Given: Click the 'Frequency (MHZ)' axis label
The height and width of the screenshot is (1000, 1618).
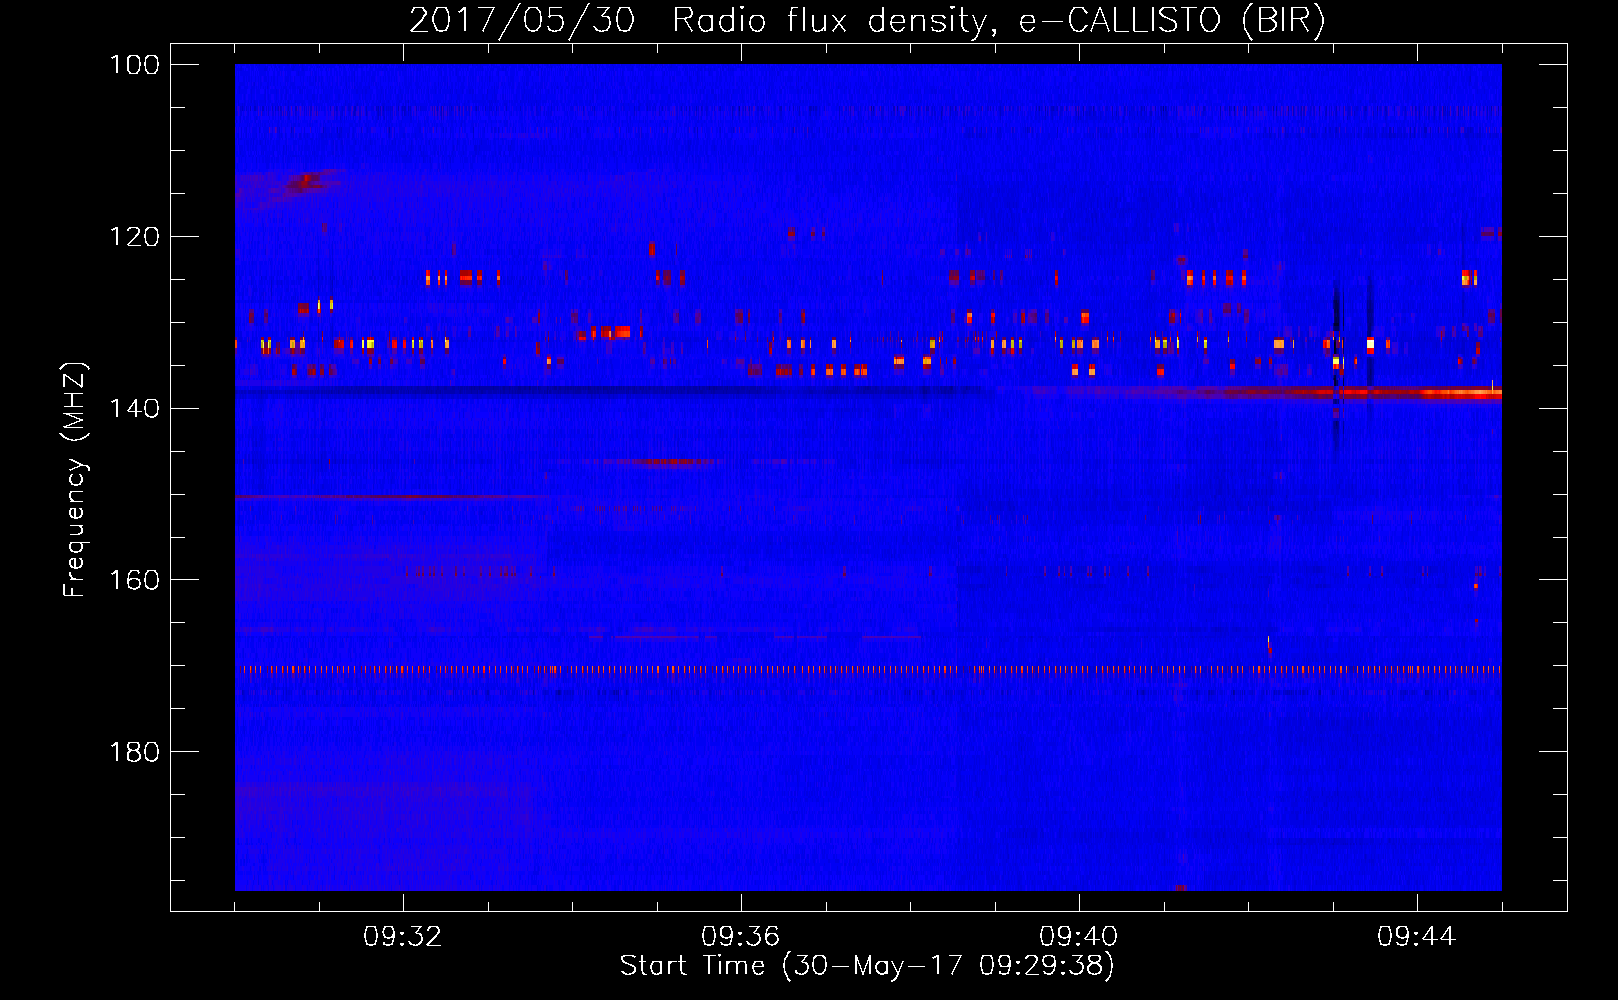Looking at the screenshot, I should 75,479.
